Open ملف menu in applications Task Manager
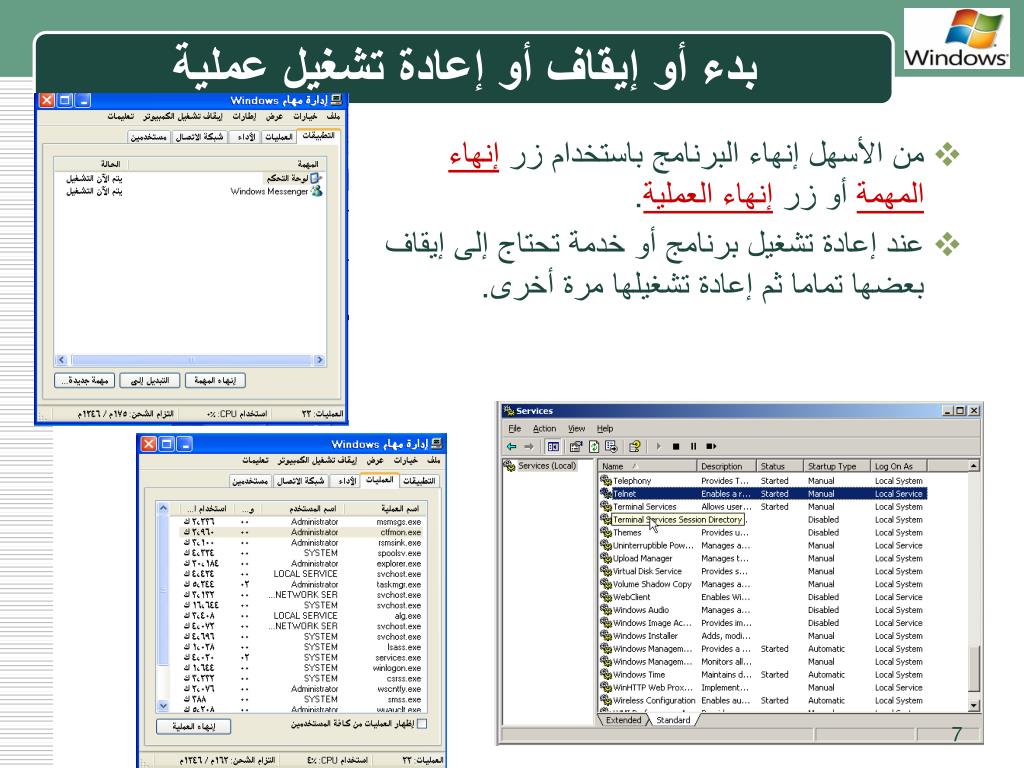Image resolution: width=1024 pixels, height=768 pixels. (x=333, y=116)
